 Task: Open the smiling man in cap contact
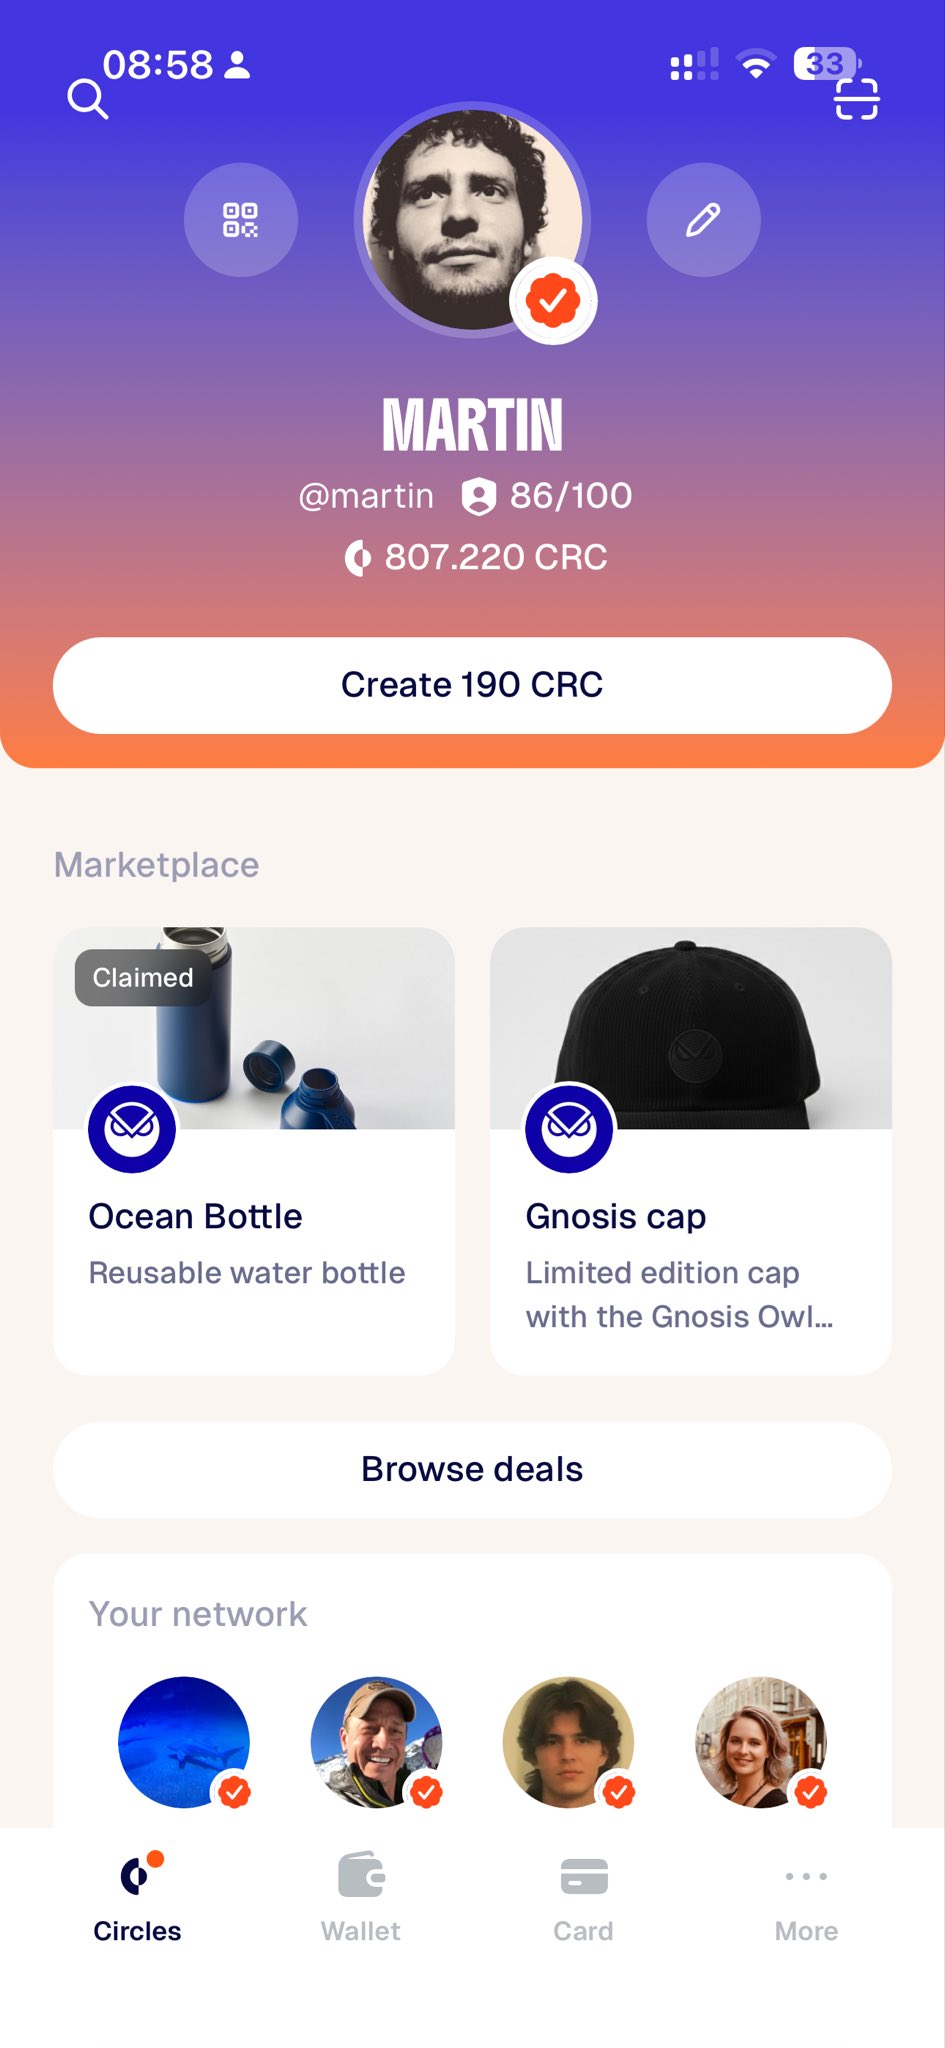[376, 1741]
